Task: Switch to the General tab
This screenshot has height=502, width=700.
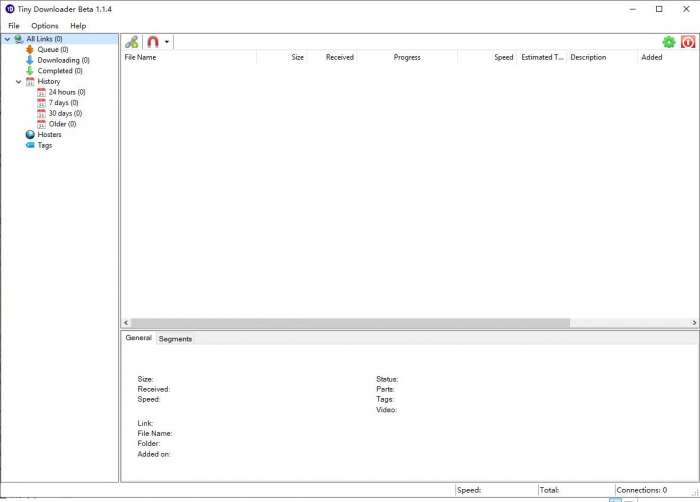Action: [138, 338]
